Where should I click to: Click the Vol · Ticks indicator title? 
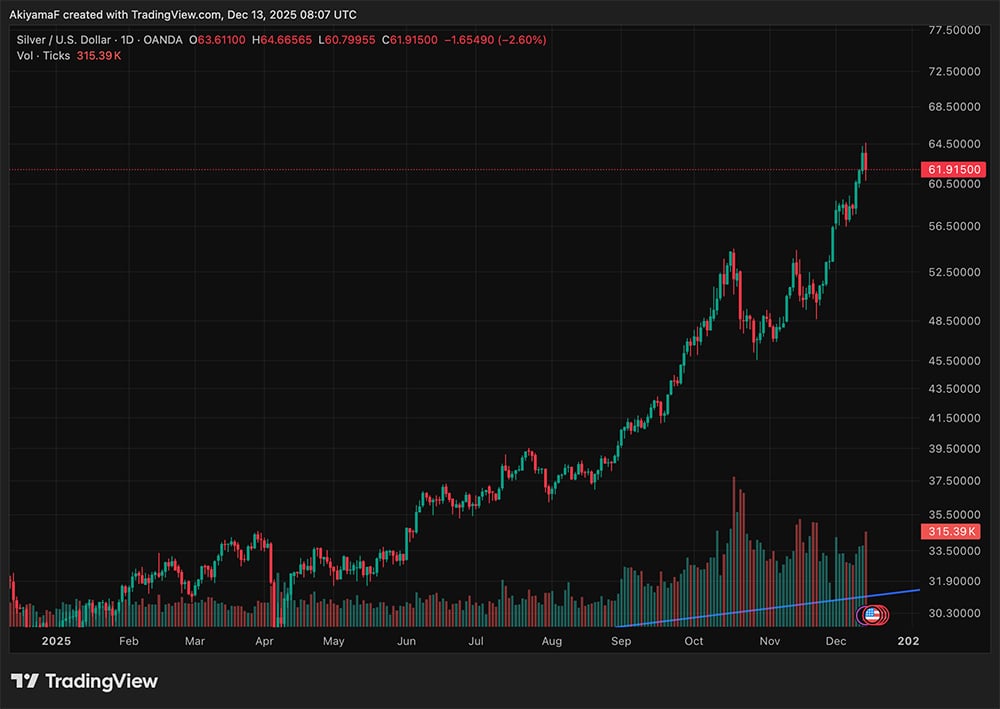42,56
